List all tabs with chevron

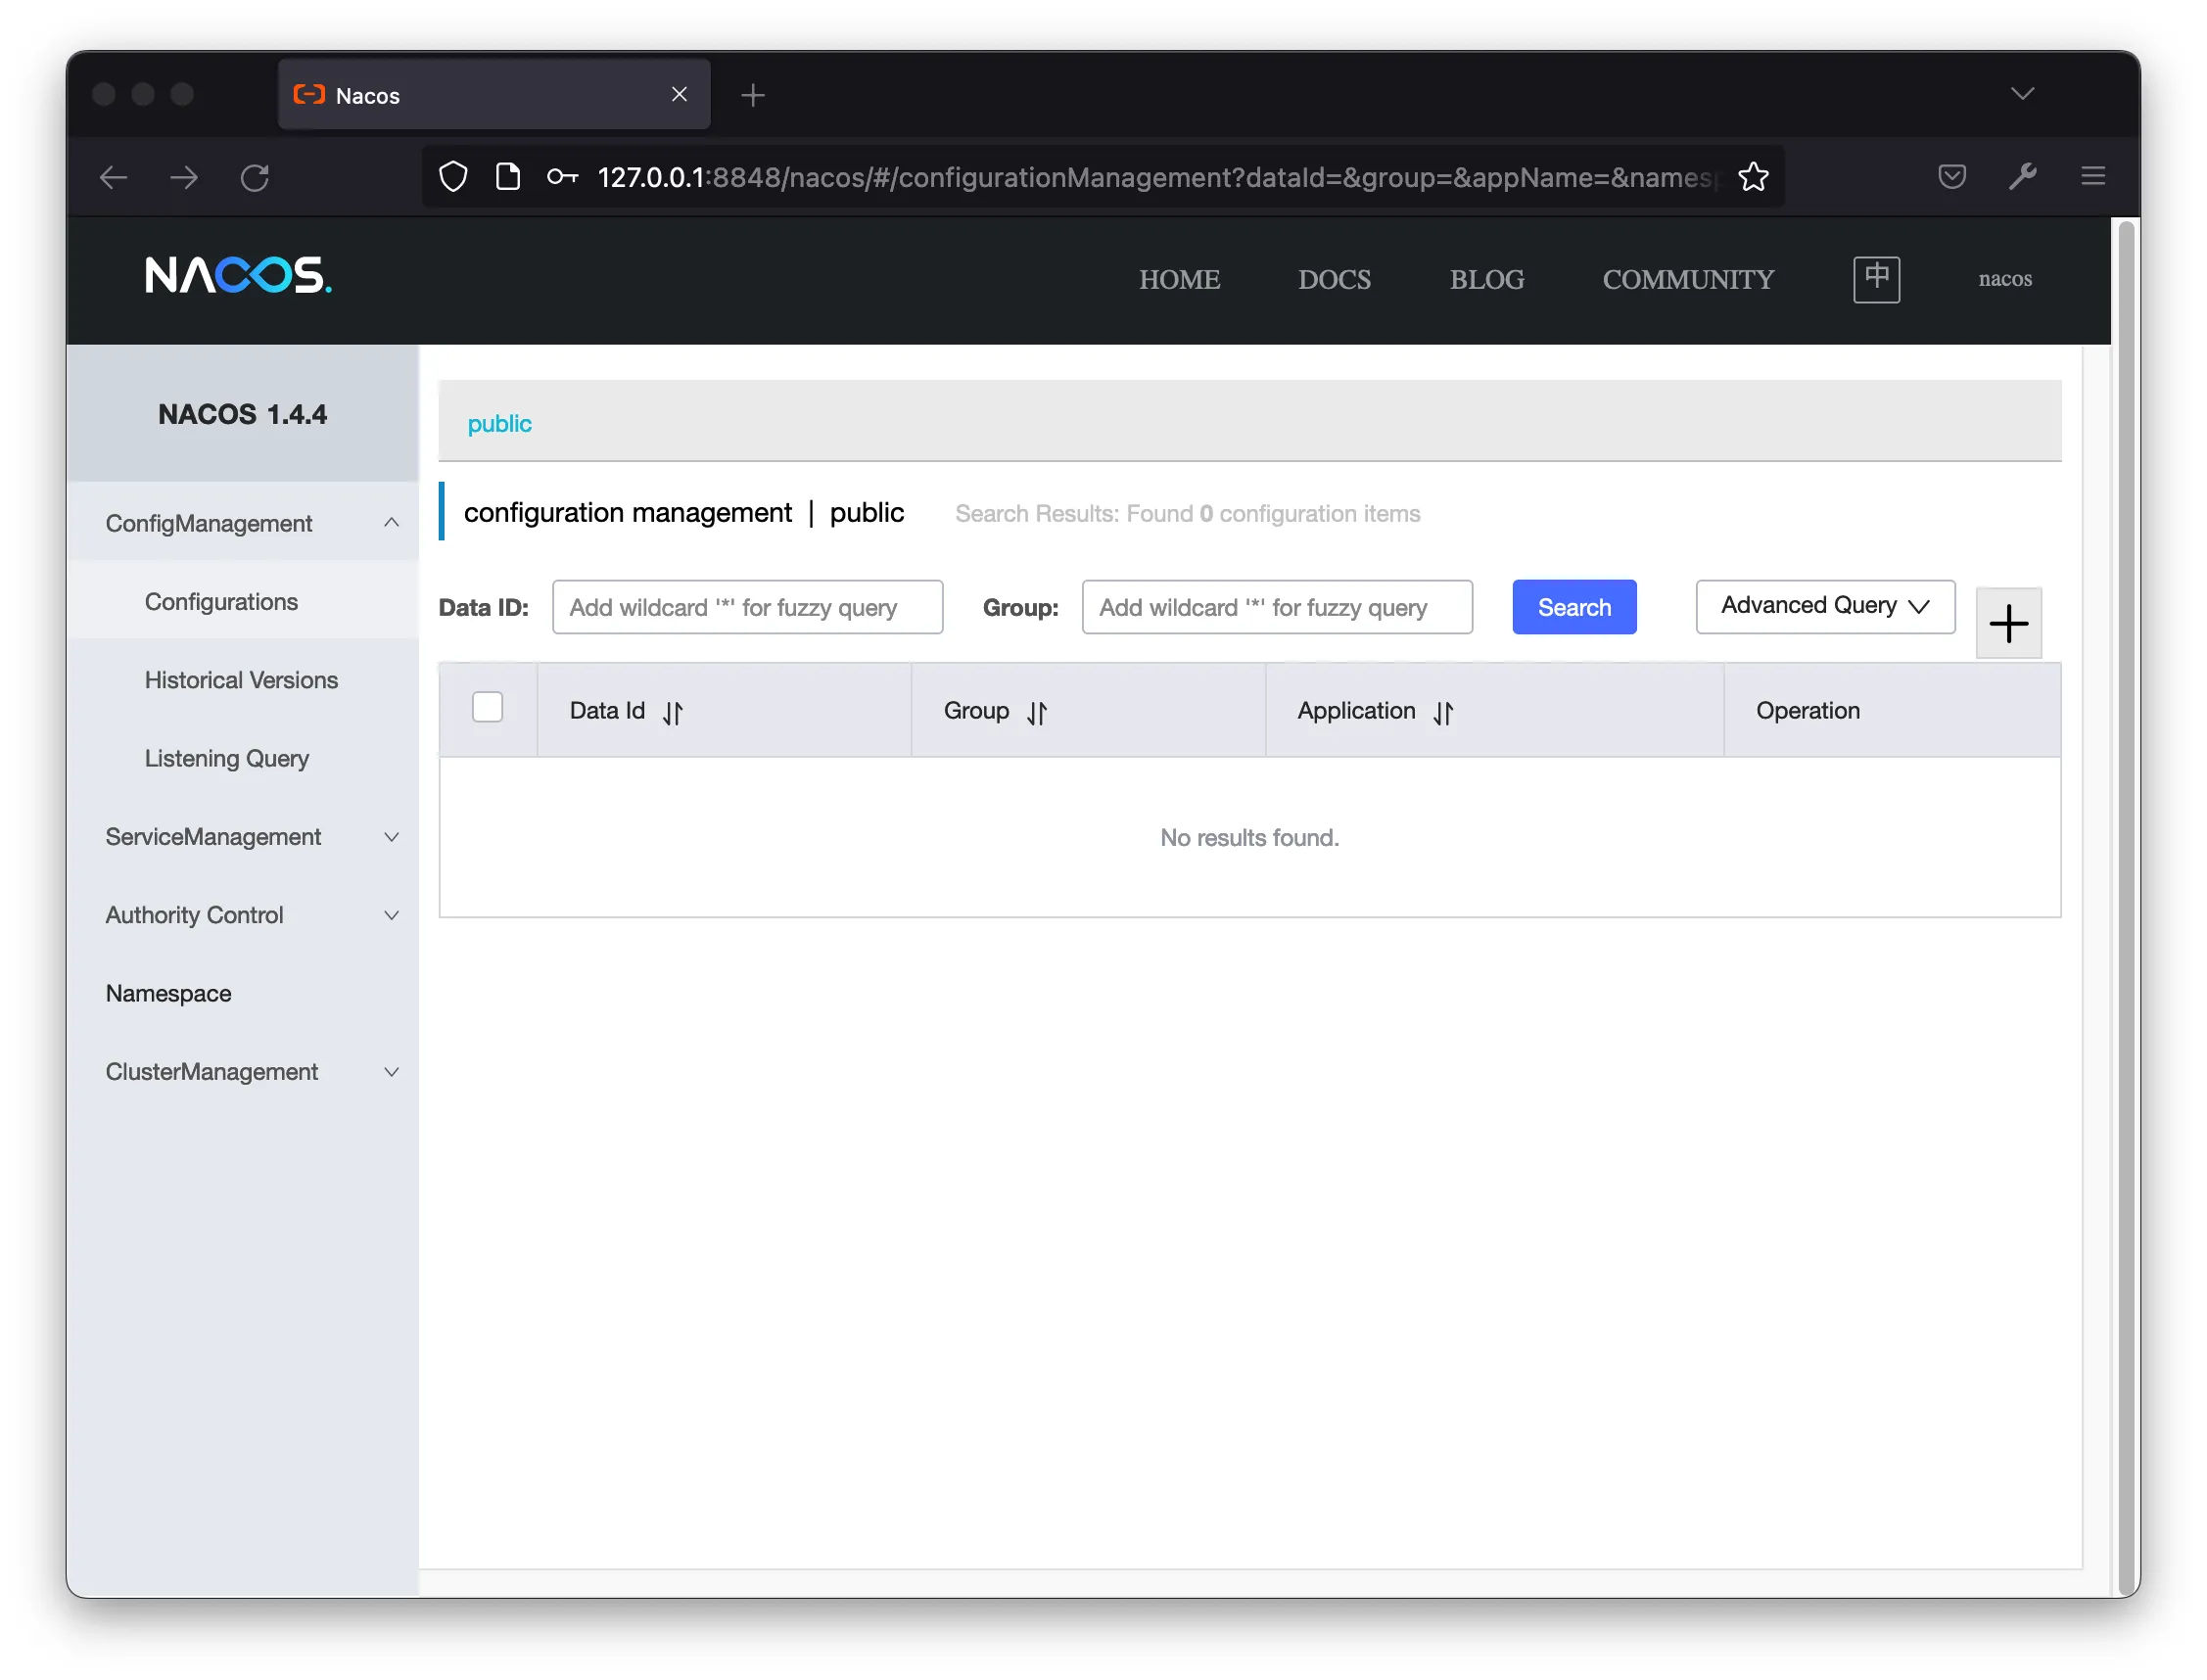2022,94
